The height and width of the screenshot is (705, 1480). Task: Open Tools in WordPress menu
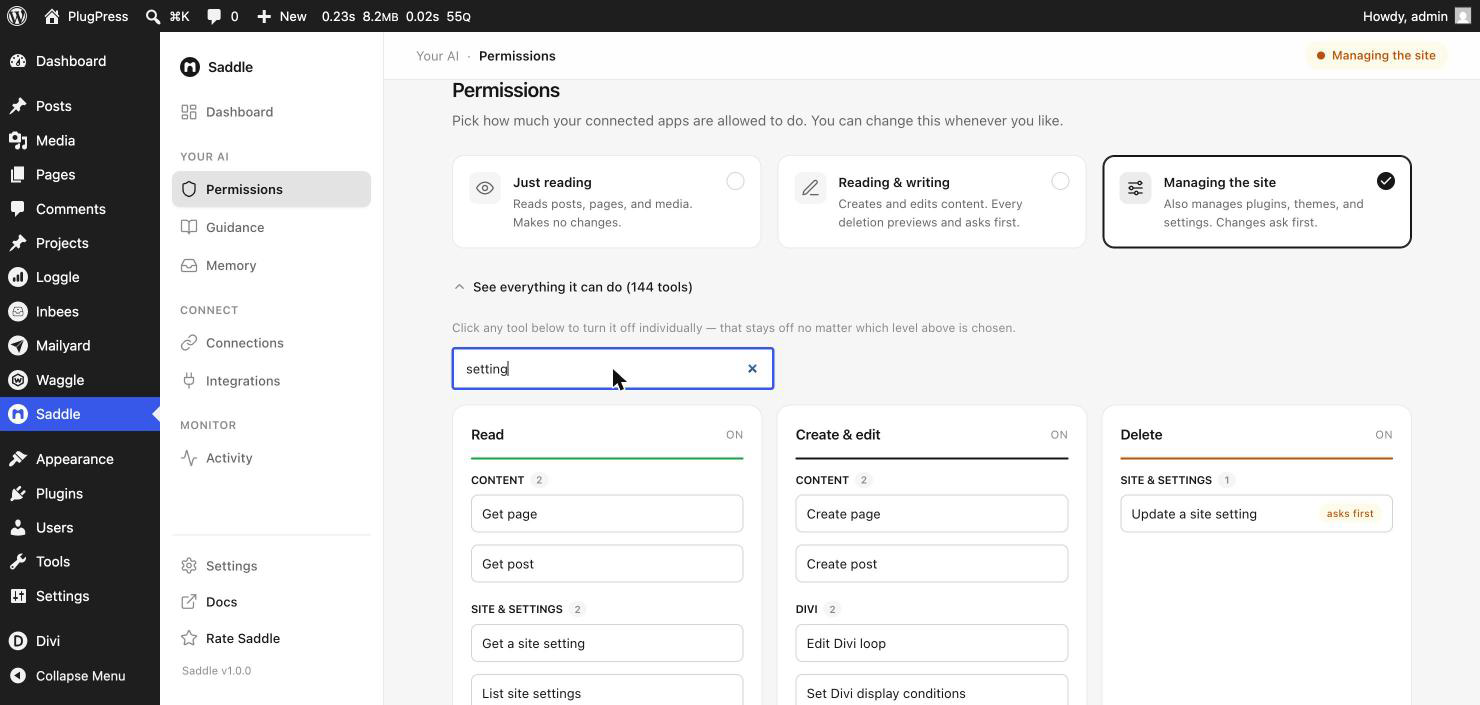click(53, 562)
